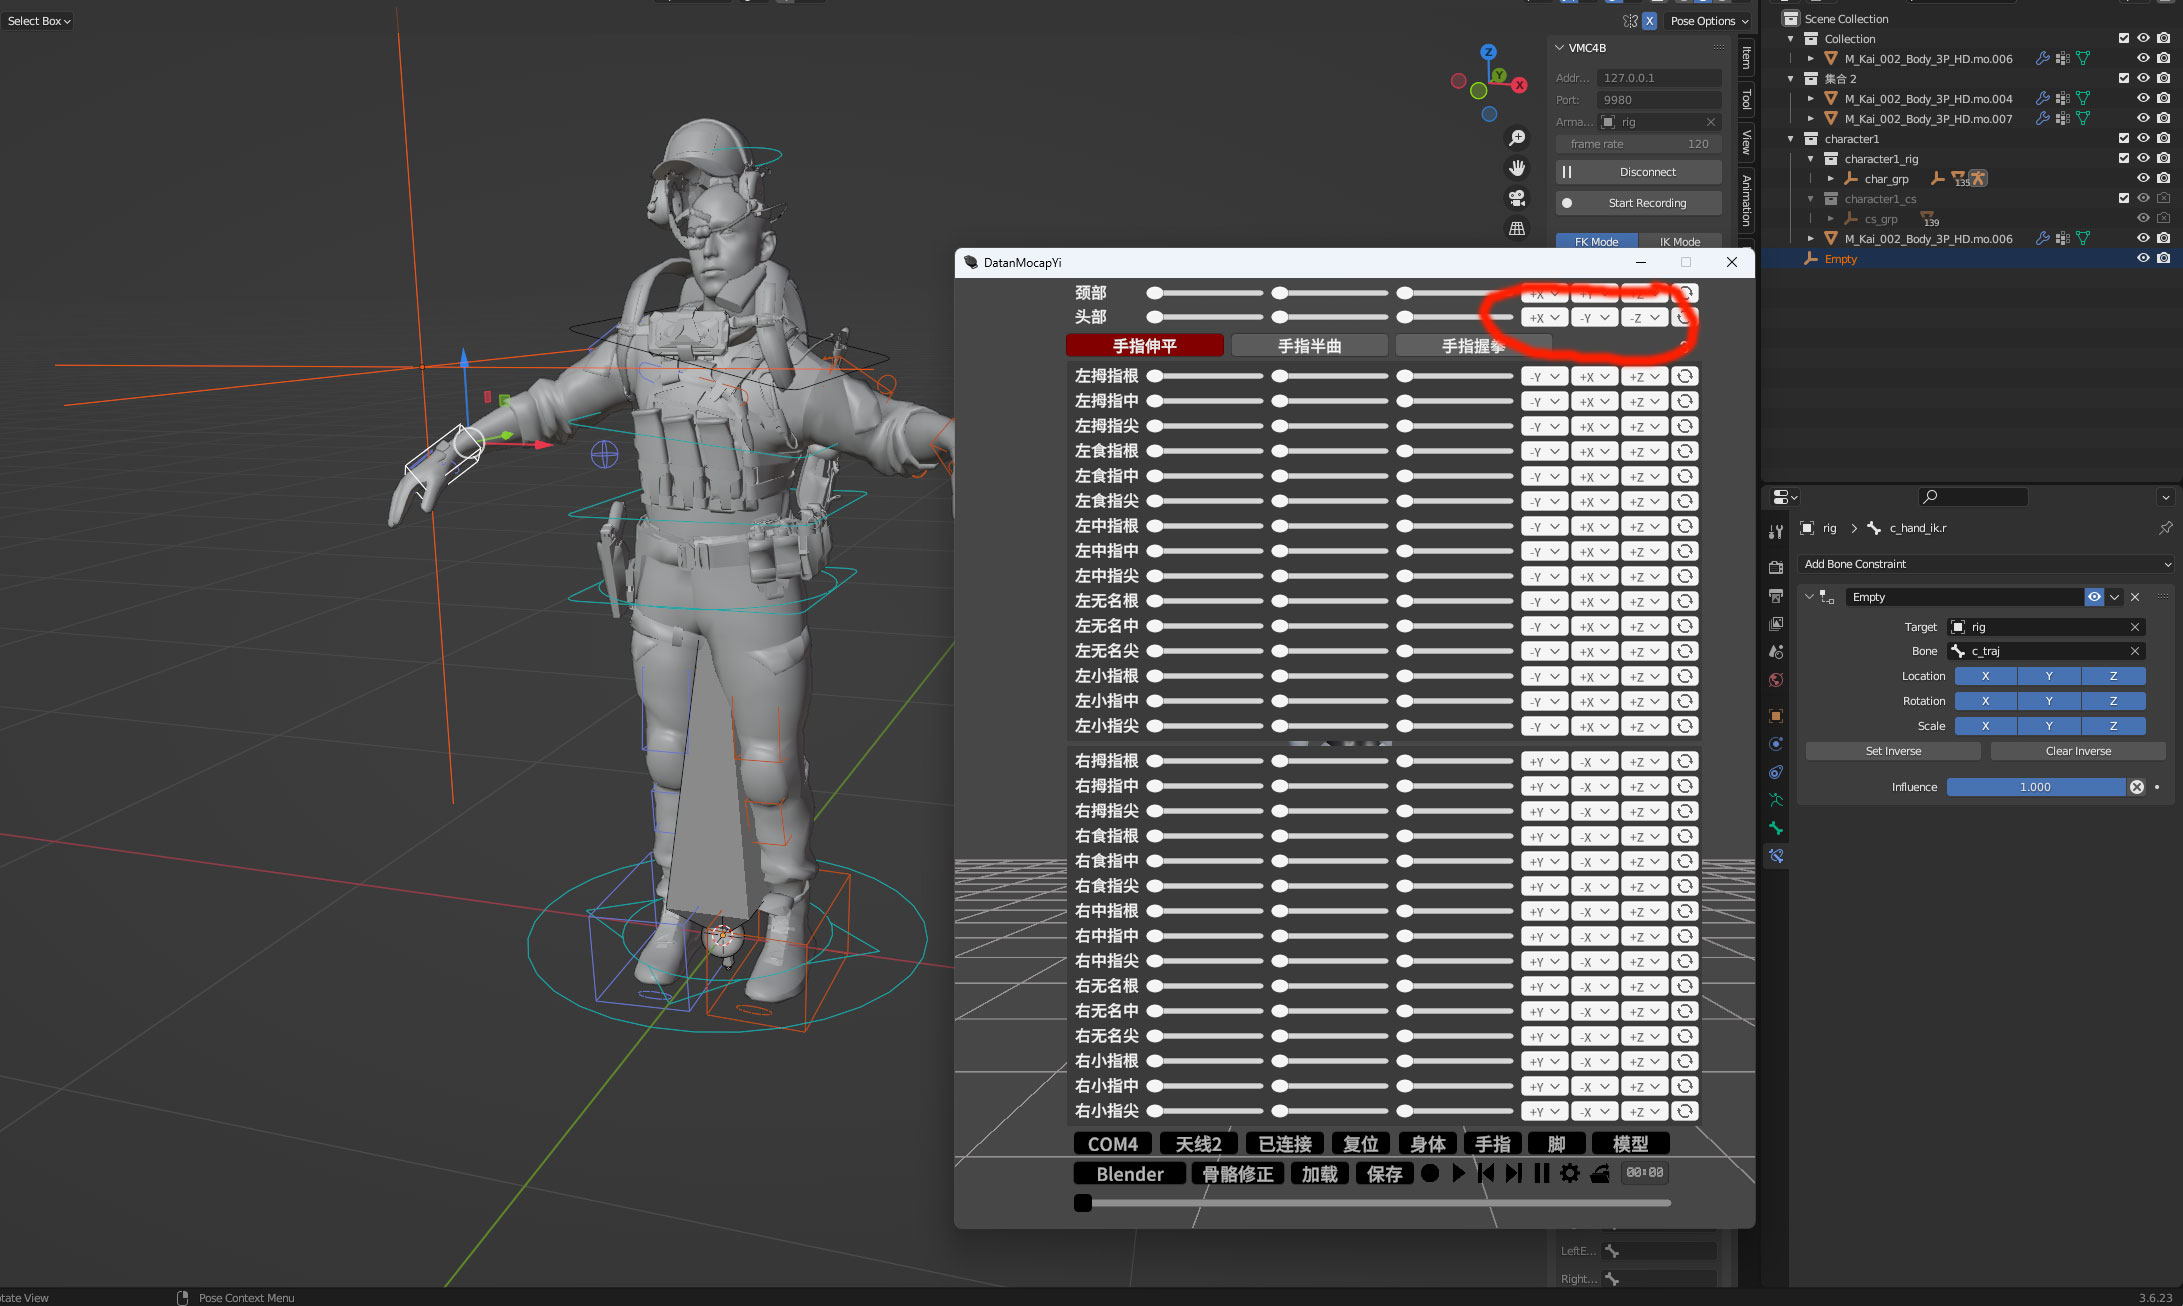The width and height of the screenshot is (2183, 1306).
Task: Toggle the Empty constraint's eye visibility
Action: click(2094, 597)
